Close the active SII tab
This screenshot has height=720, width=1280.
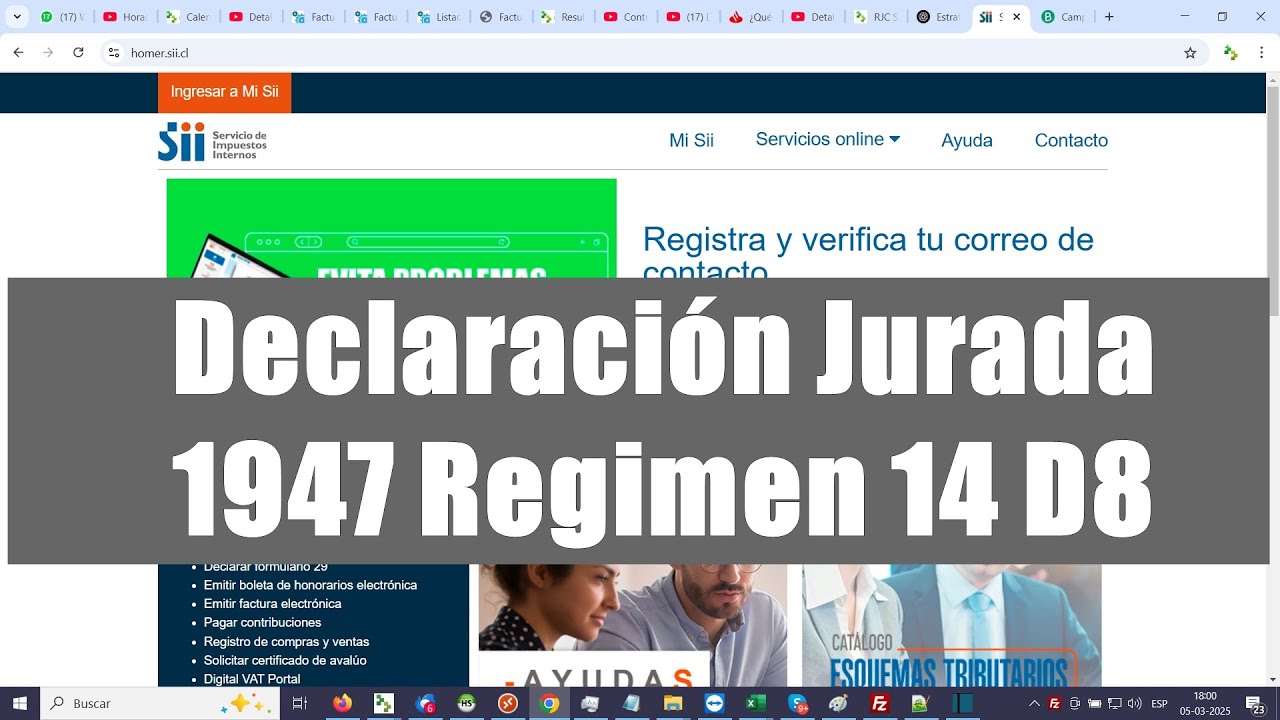point(1017,17)
